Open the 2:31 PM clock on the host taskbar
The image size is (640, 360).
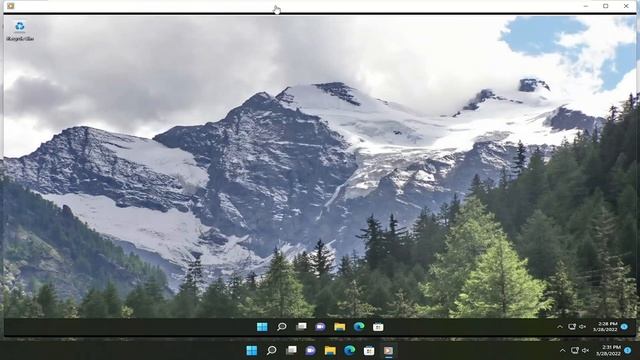pos(608,350)
